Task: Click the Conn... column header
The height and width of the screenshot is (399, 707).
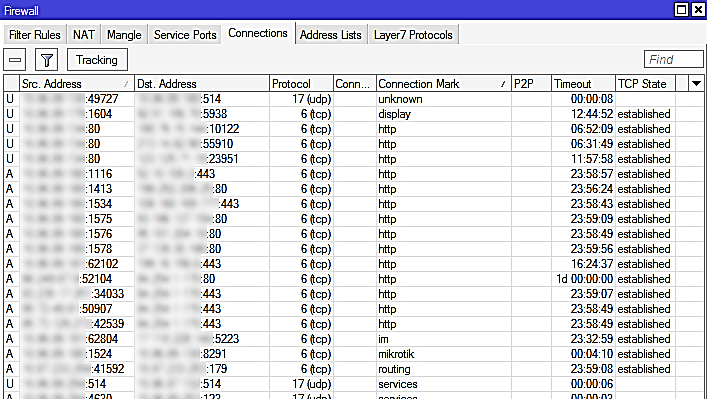Action: point(355,84)
